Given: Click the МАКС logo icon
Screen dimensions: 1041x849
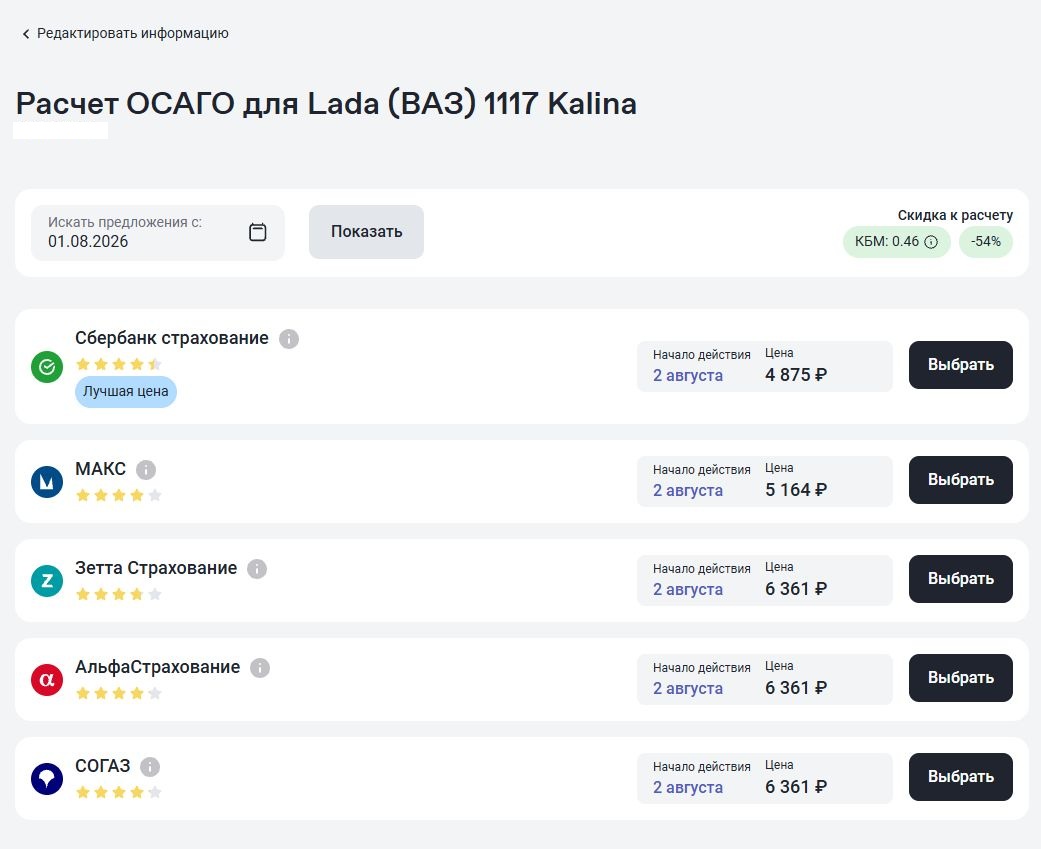Looking at the screenshot, I should click(47, 482).
